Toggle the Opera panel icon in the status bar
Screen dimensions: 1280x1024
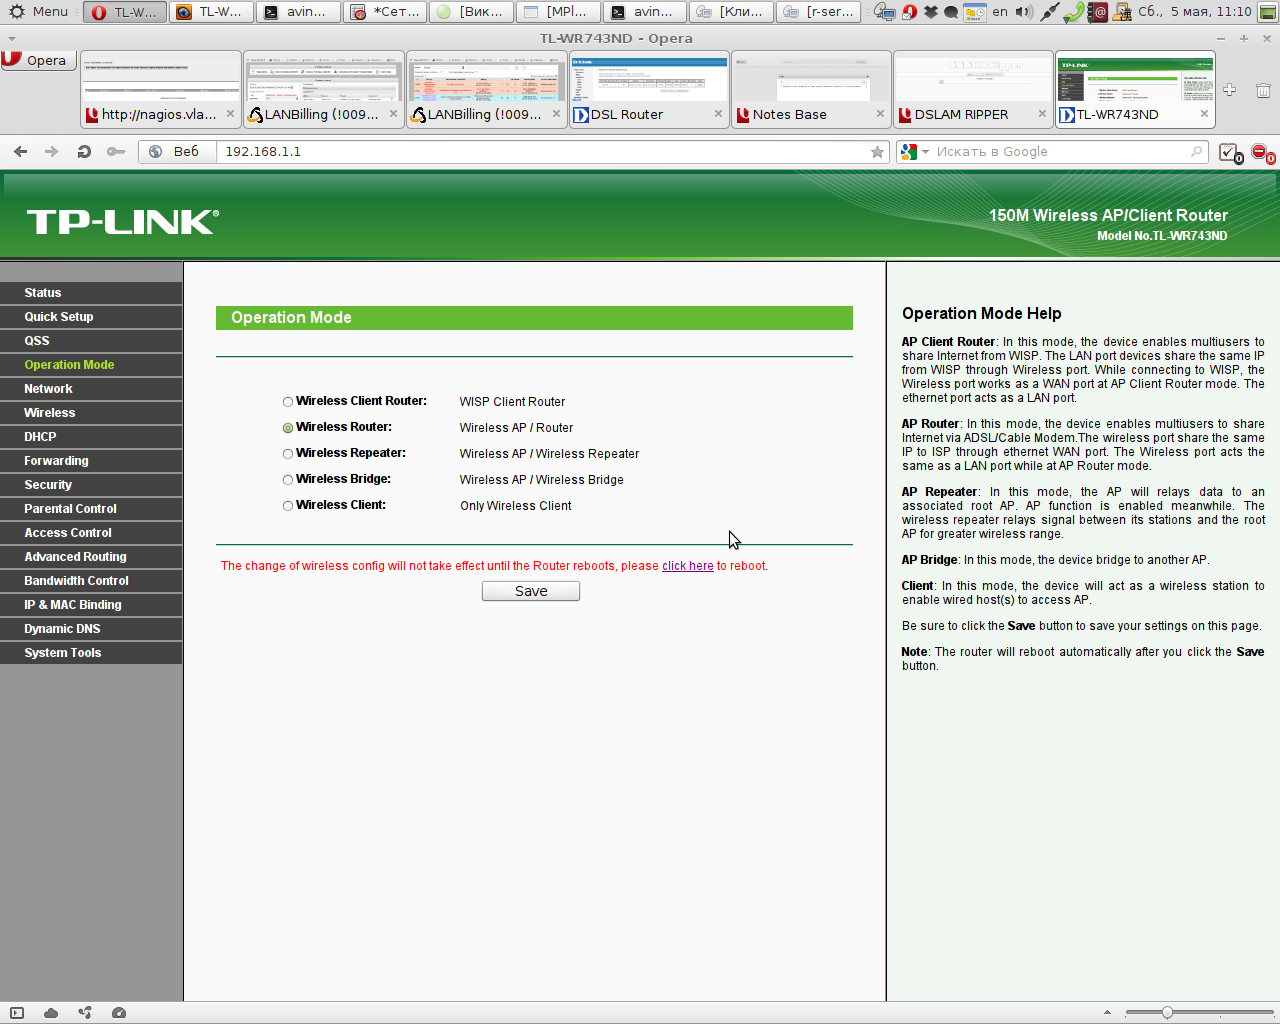point(17,1013)
